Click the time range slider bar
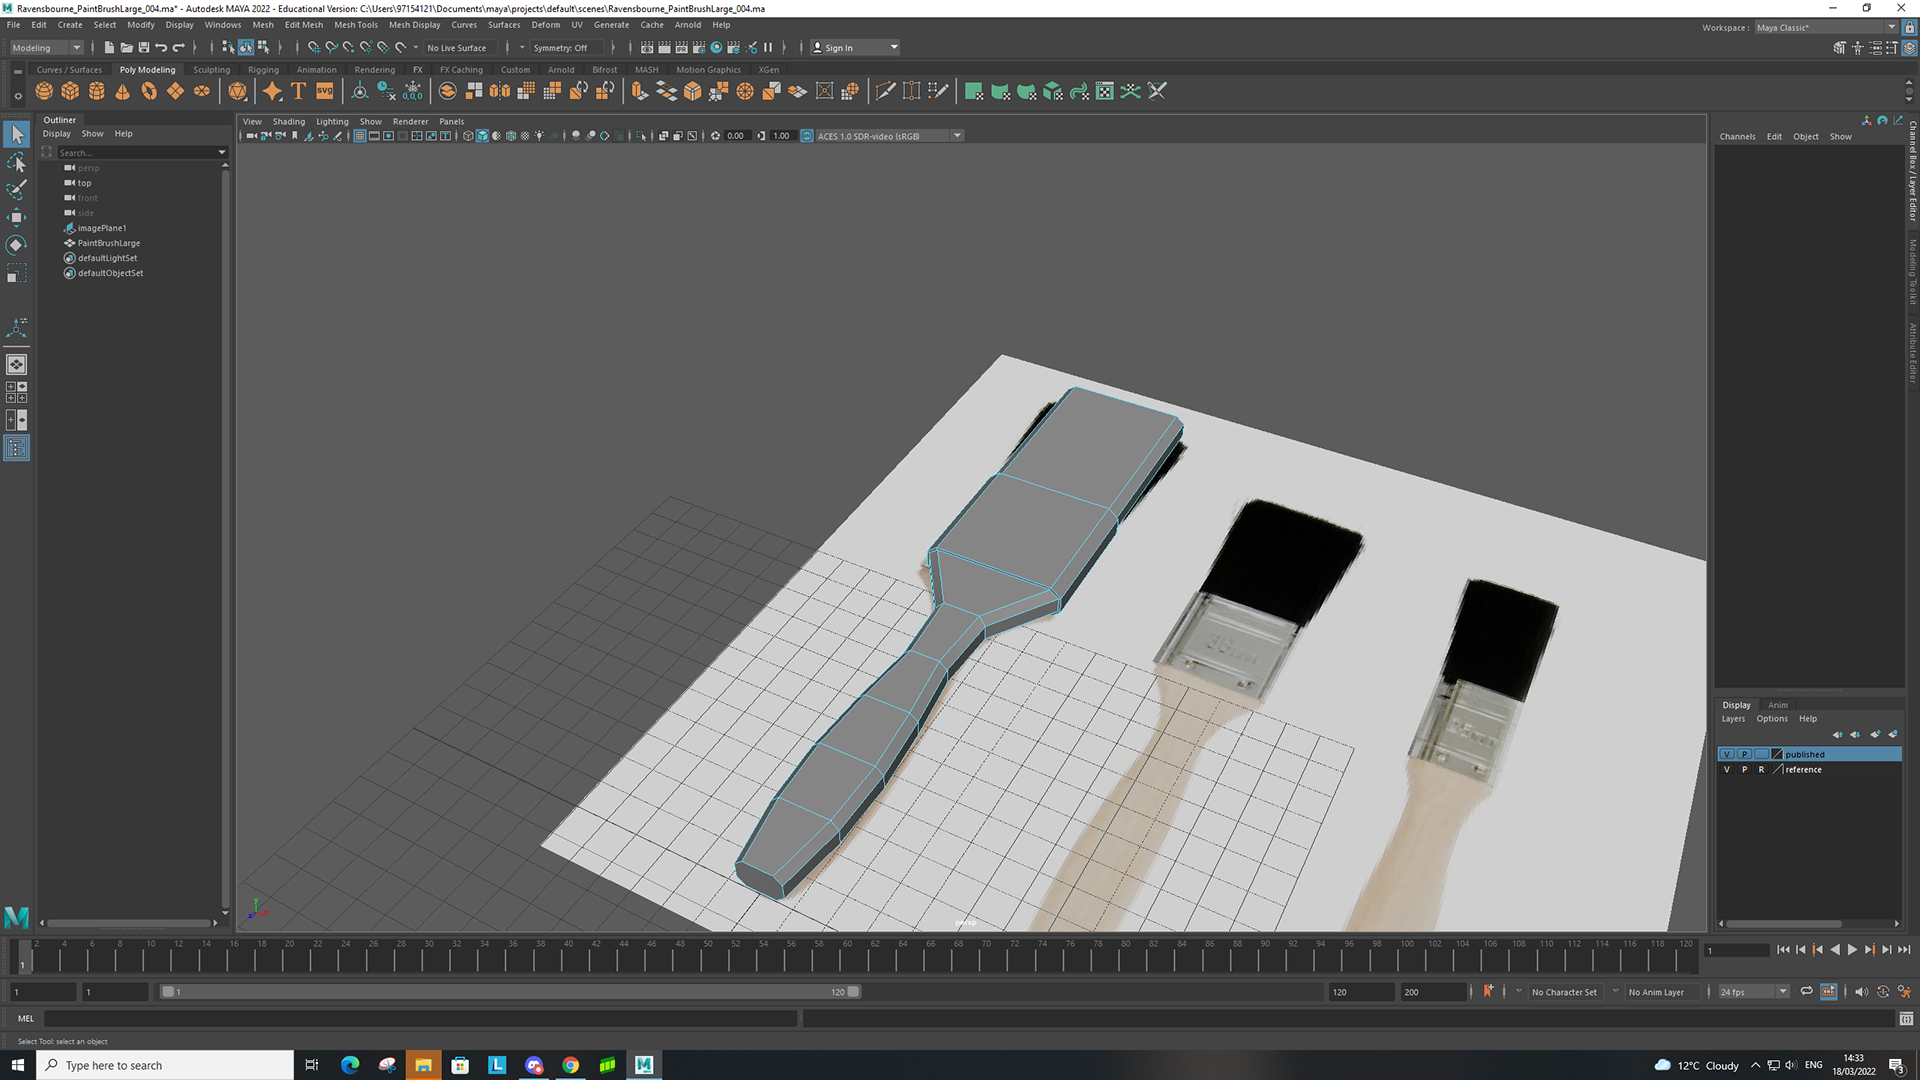 point(510,992)
